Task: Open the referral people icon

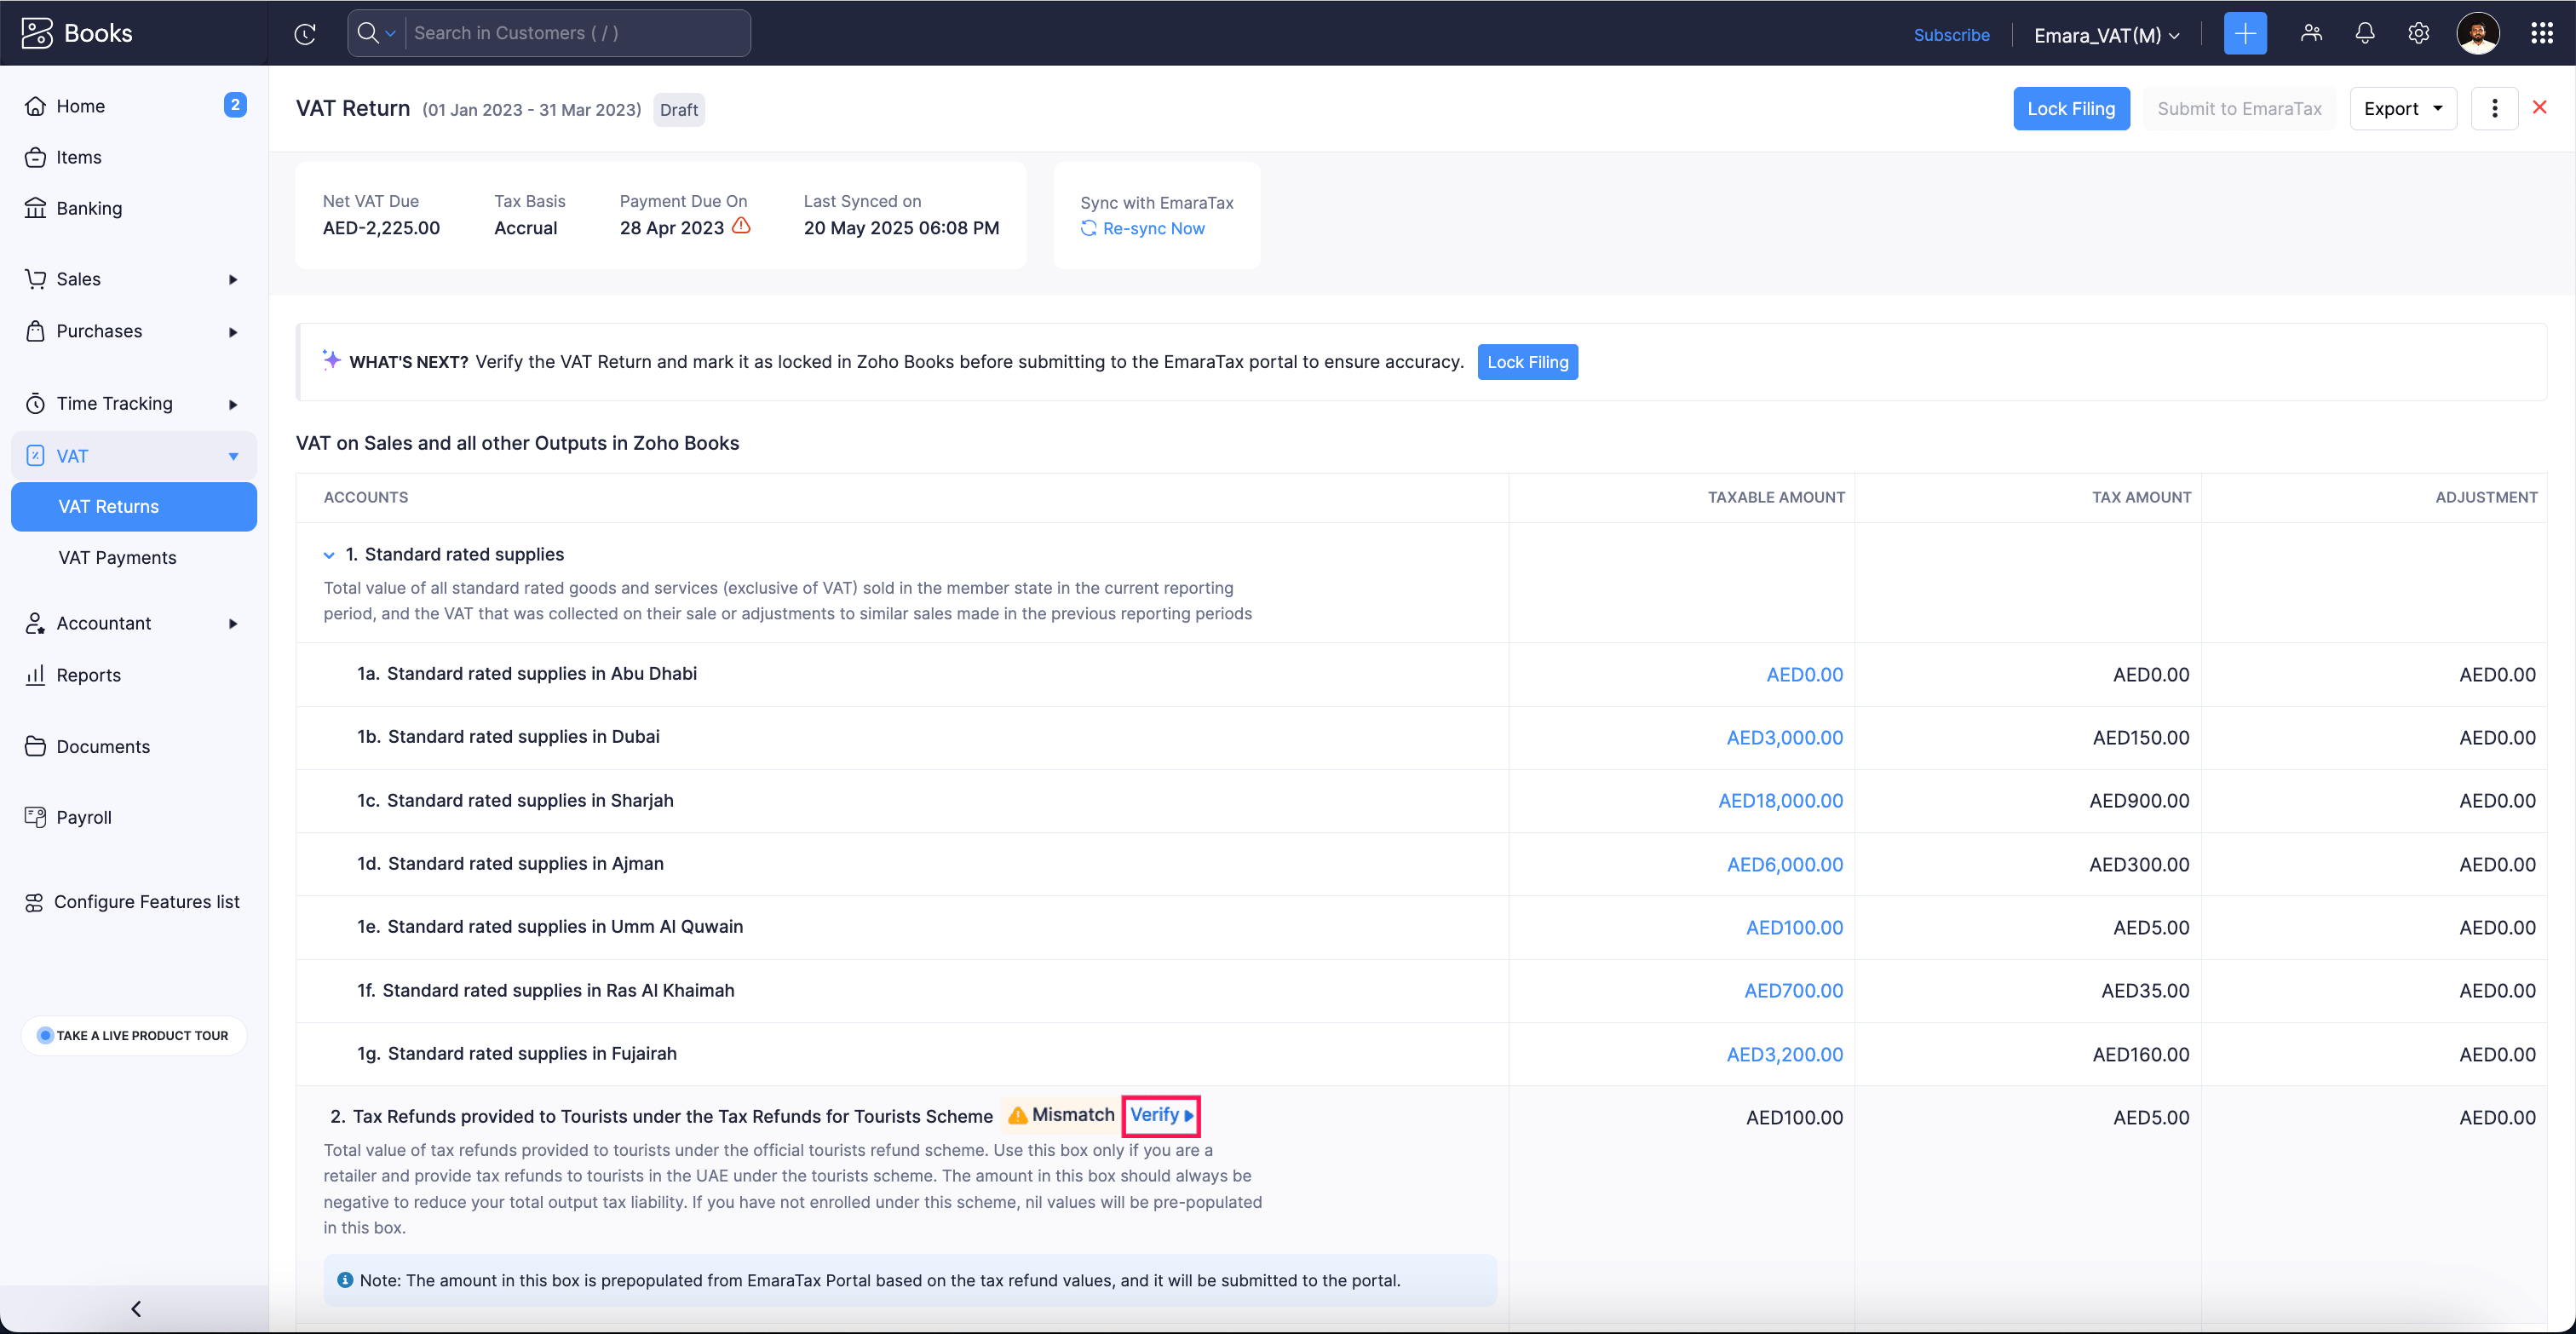Action: coord(2311,33)
